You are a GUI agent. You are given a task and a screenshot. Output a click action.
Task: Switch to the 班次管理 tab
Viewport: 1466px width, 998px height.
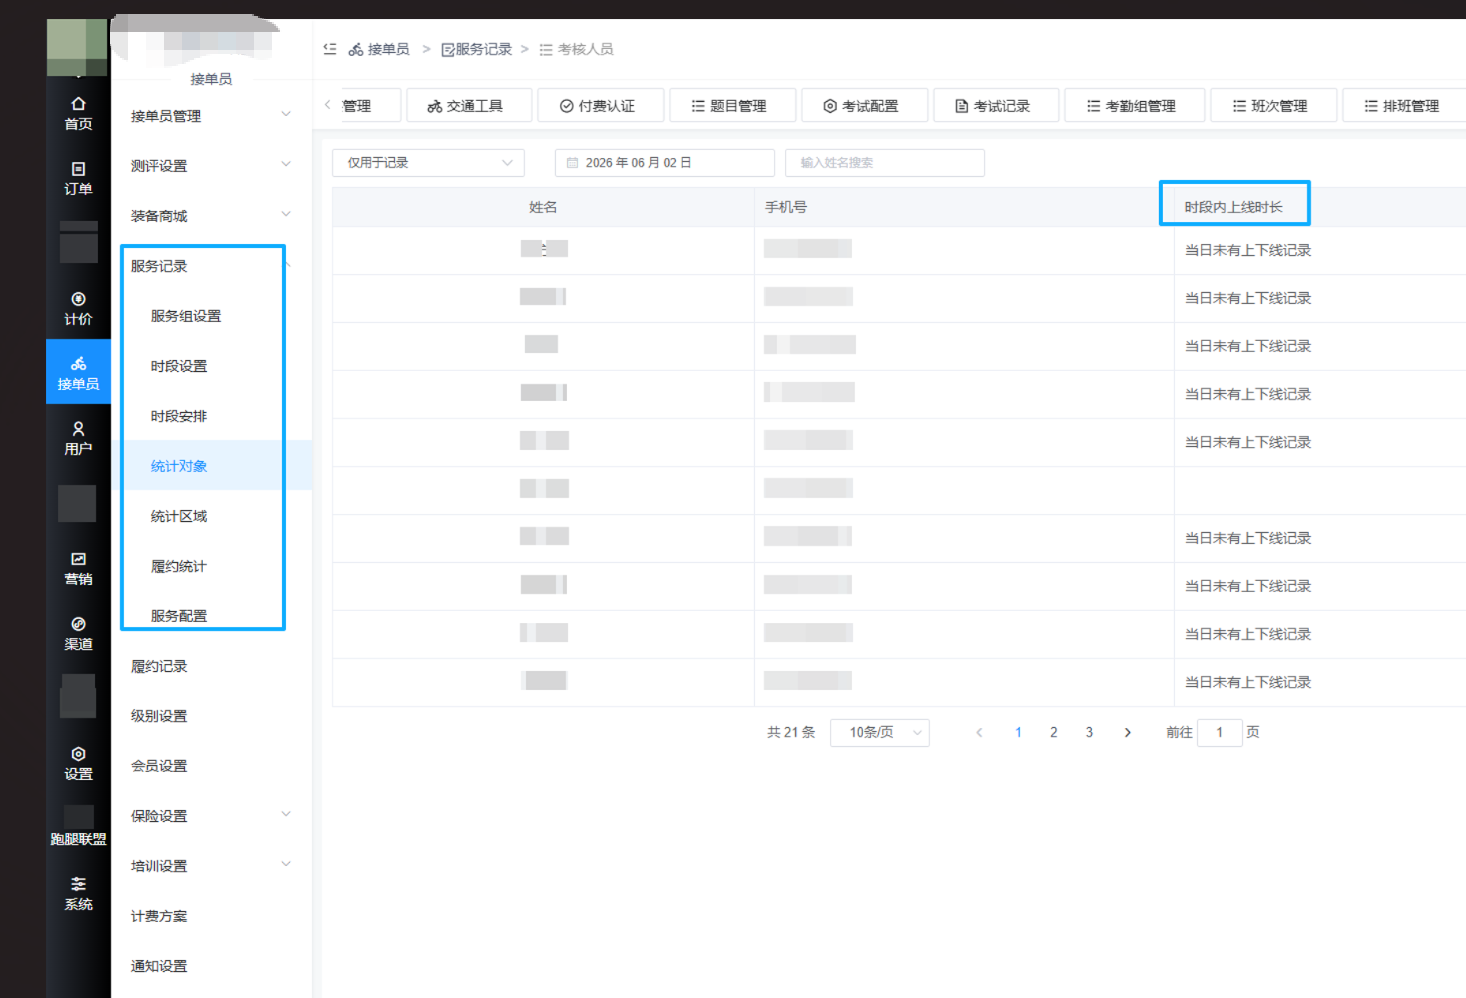click(1274, 106)
